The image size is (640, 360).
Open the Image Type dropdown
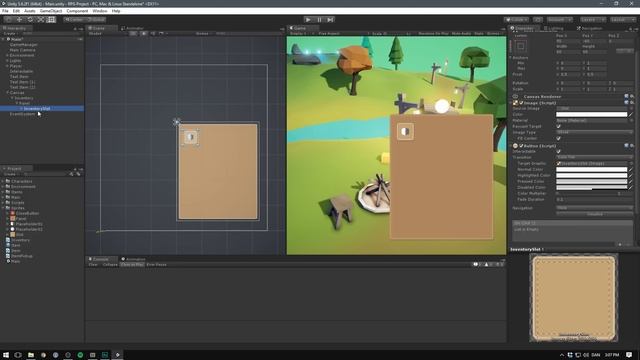coord(594,132)
